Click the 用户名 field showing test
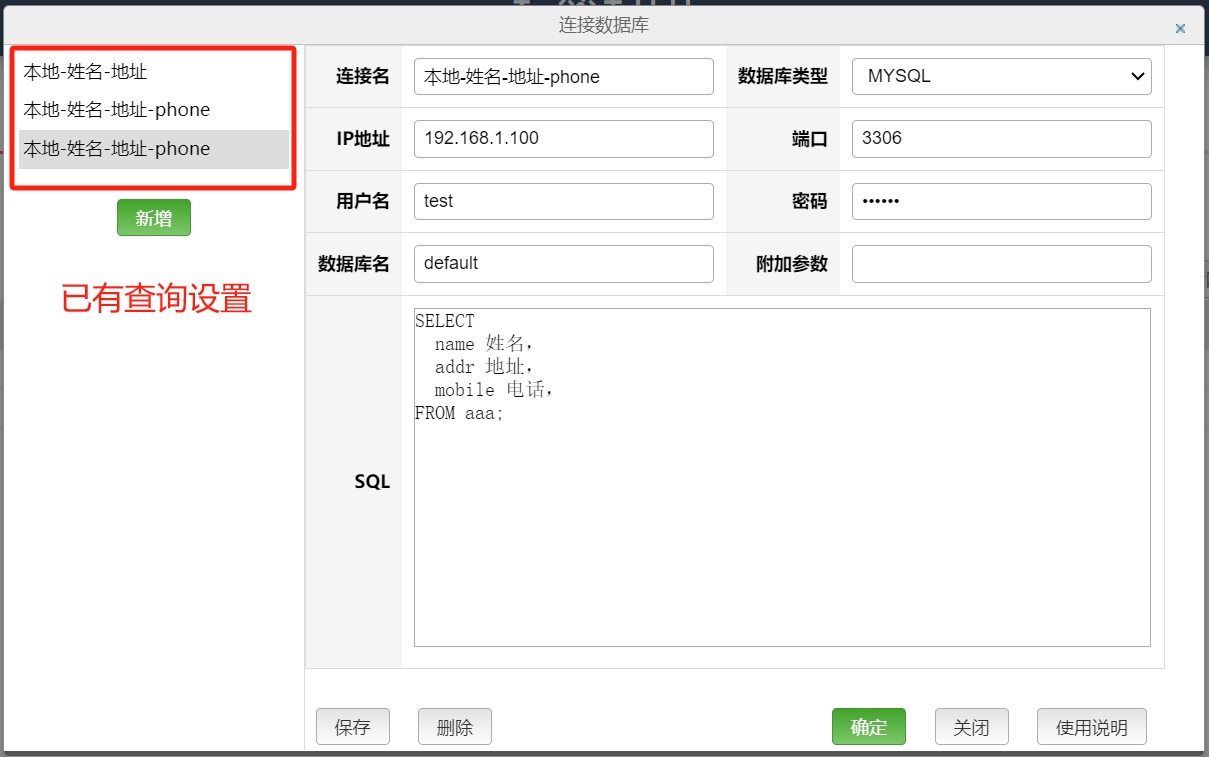This screenshot has height=757, width=1209. pos(563,201)
